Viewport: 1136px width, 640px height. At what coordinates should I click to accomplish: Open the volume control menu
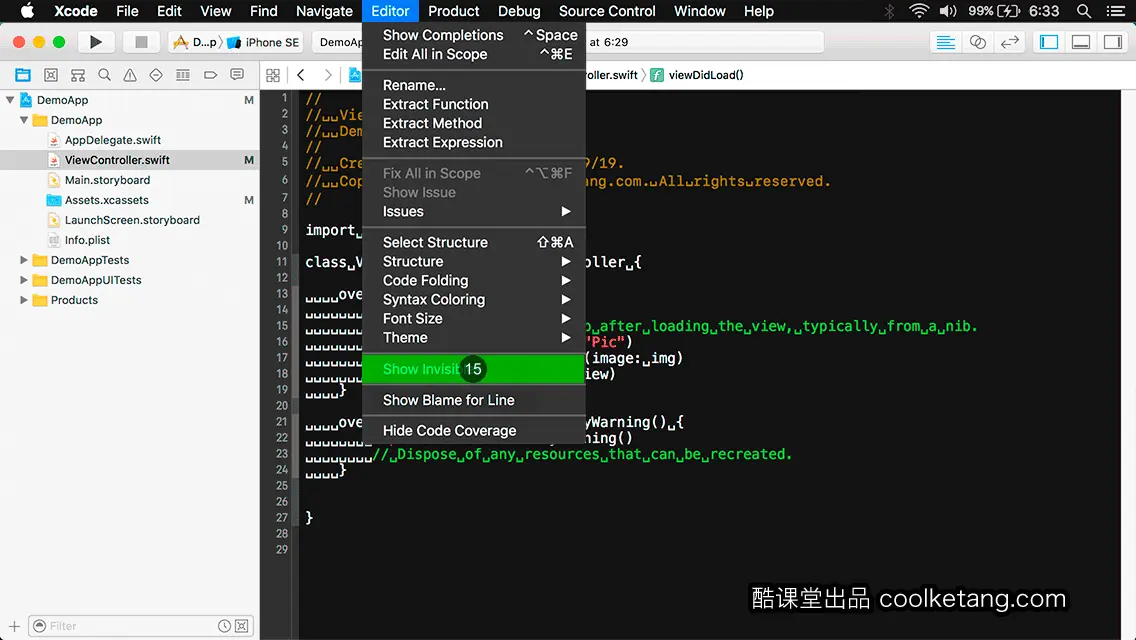pyautogui.click(x=948, y=11)
